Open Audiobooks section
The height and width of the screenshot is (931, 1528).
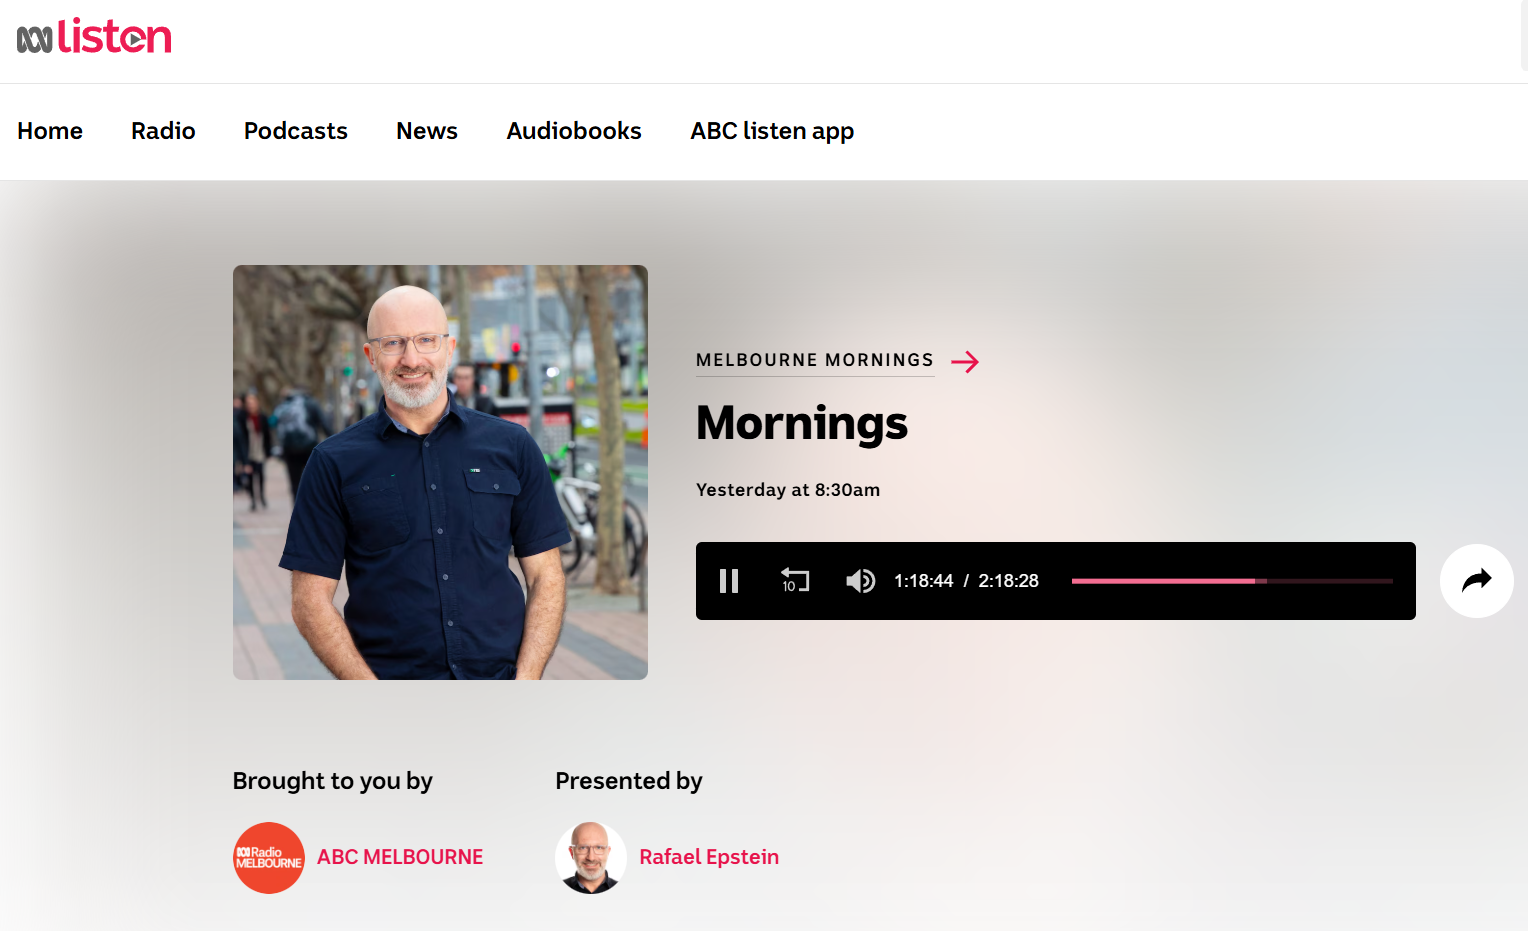pos(574,131)
